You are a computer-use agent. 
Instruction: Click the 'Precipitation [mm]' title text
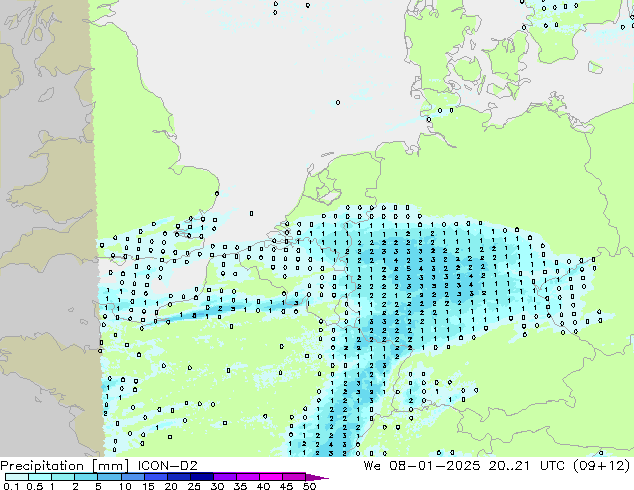point(64,466)
